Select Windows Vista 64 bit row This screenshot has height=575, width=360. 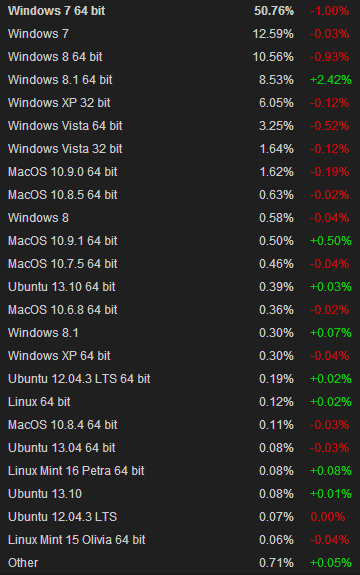[180, 126]
